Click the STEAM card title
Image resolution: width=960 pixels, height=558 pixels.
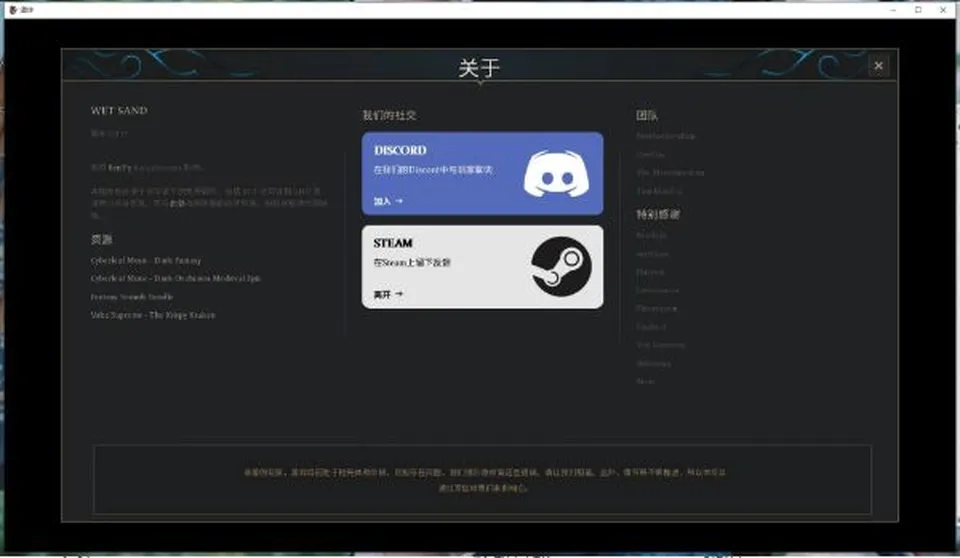pyautogui.click(x=393, y=243)
